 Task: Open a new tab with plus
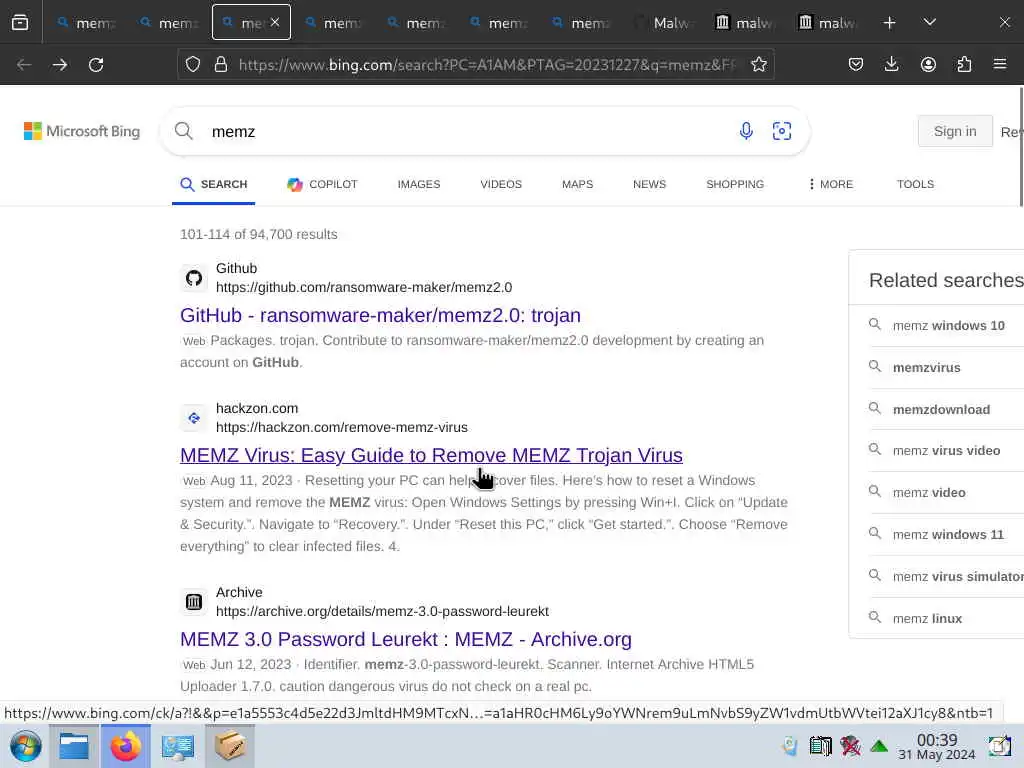pos(889,23)
